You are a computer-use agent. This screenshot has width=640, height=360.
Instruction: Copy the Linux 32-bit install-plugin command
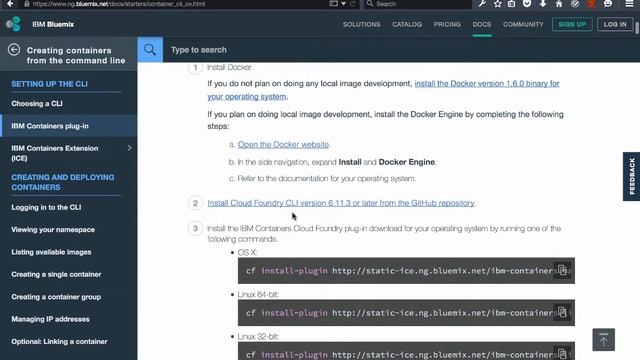[562, 353]
